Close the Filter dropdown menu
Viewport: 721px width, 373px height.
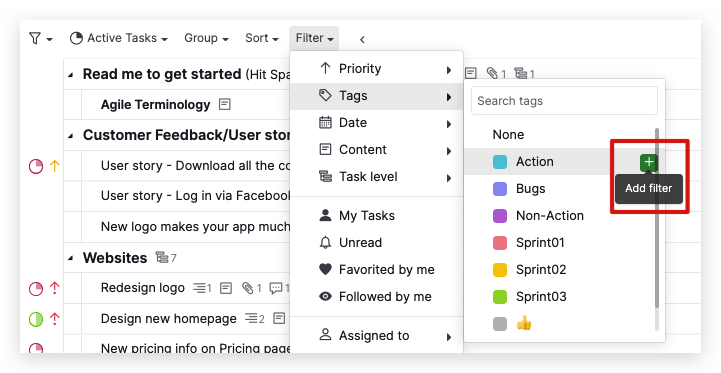(x=314, y=38)
